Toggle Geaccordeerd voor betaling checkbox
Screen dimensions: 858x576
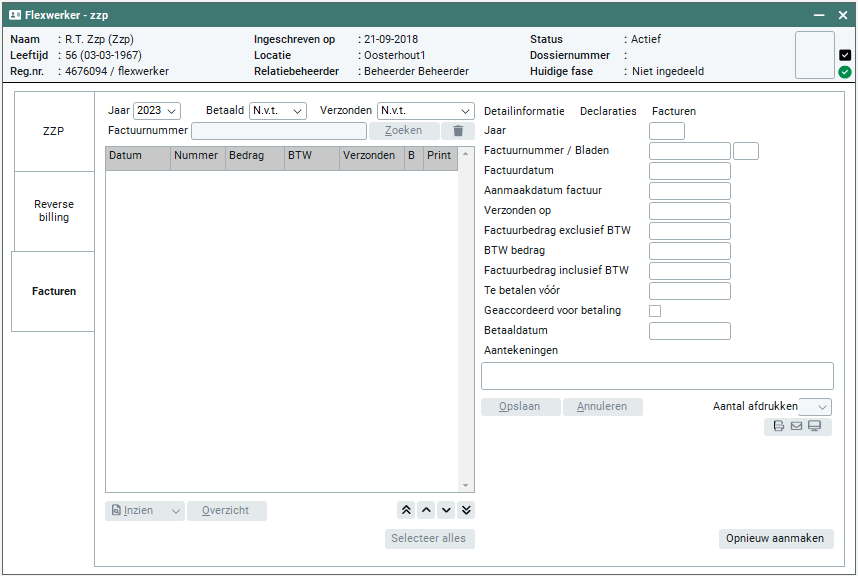coord(655,311)
